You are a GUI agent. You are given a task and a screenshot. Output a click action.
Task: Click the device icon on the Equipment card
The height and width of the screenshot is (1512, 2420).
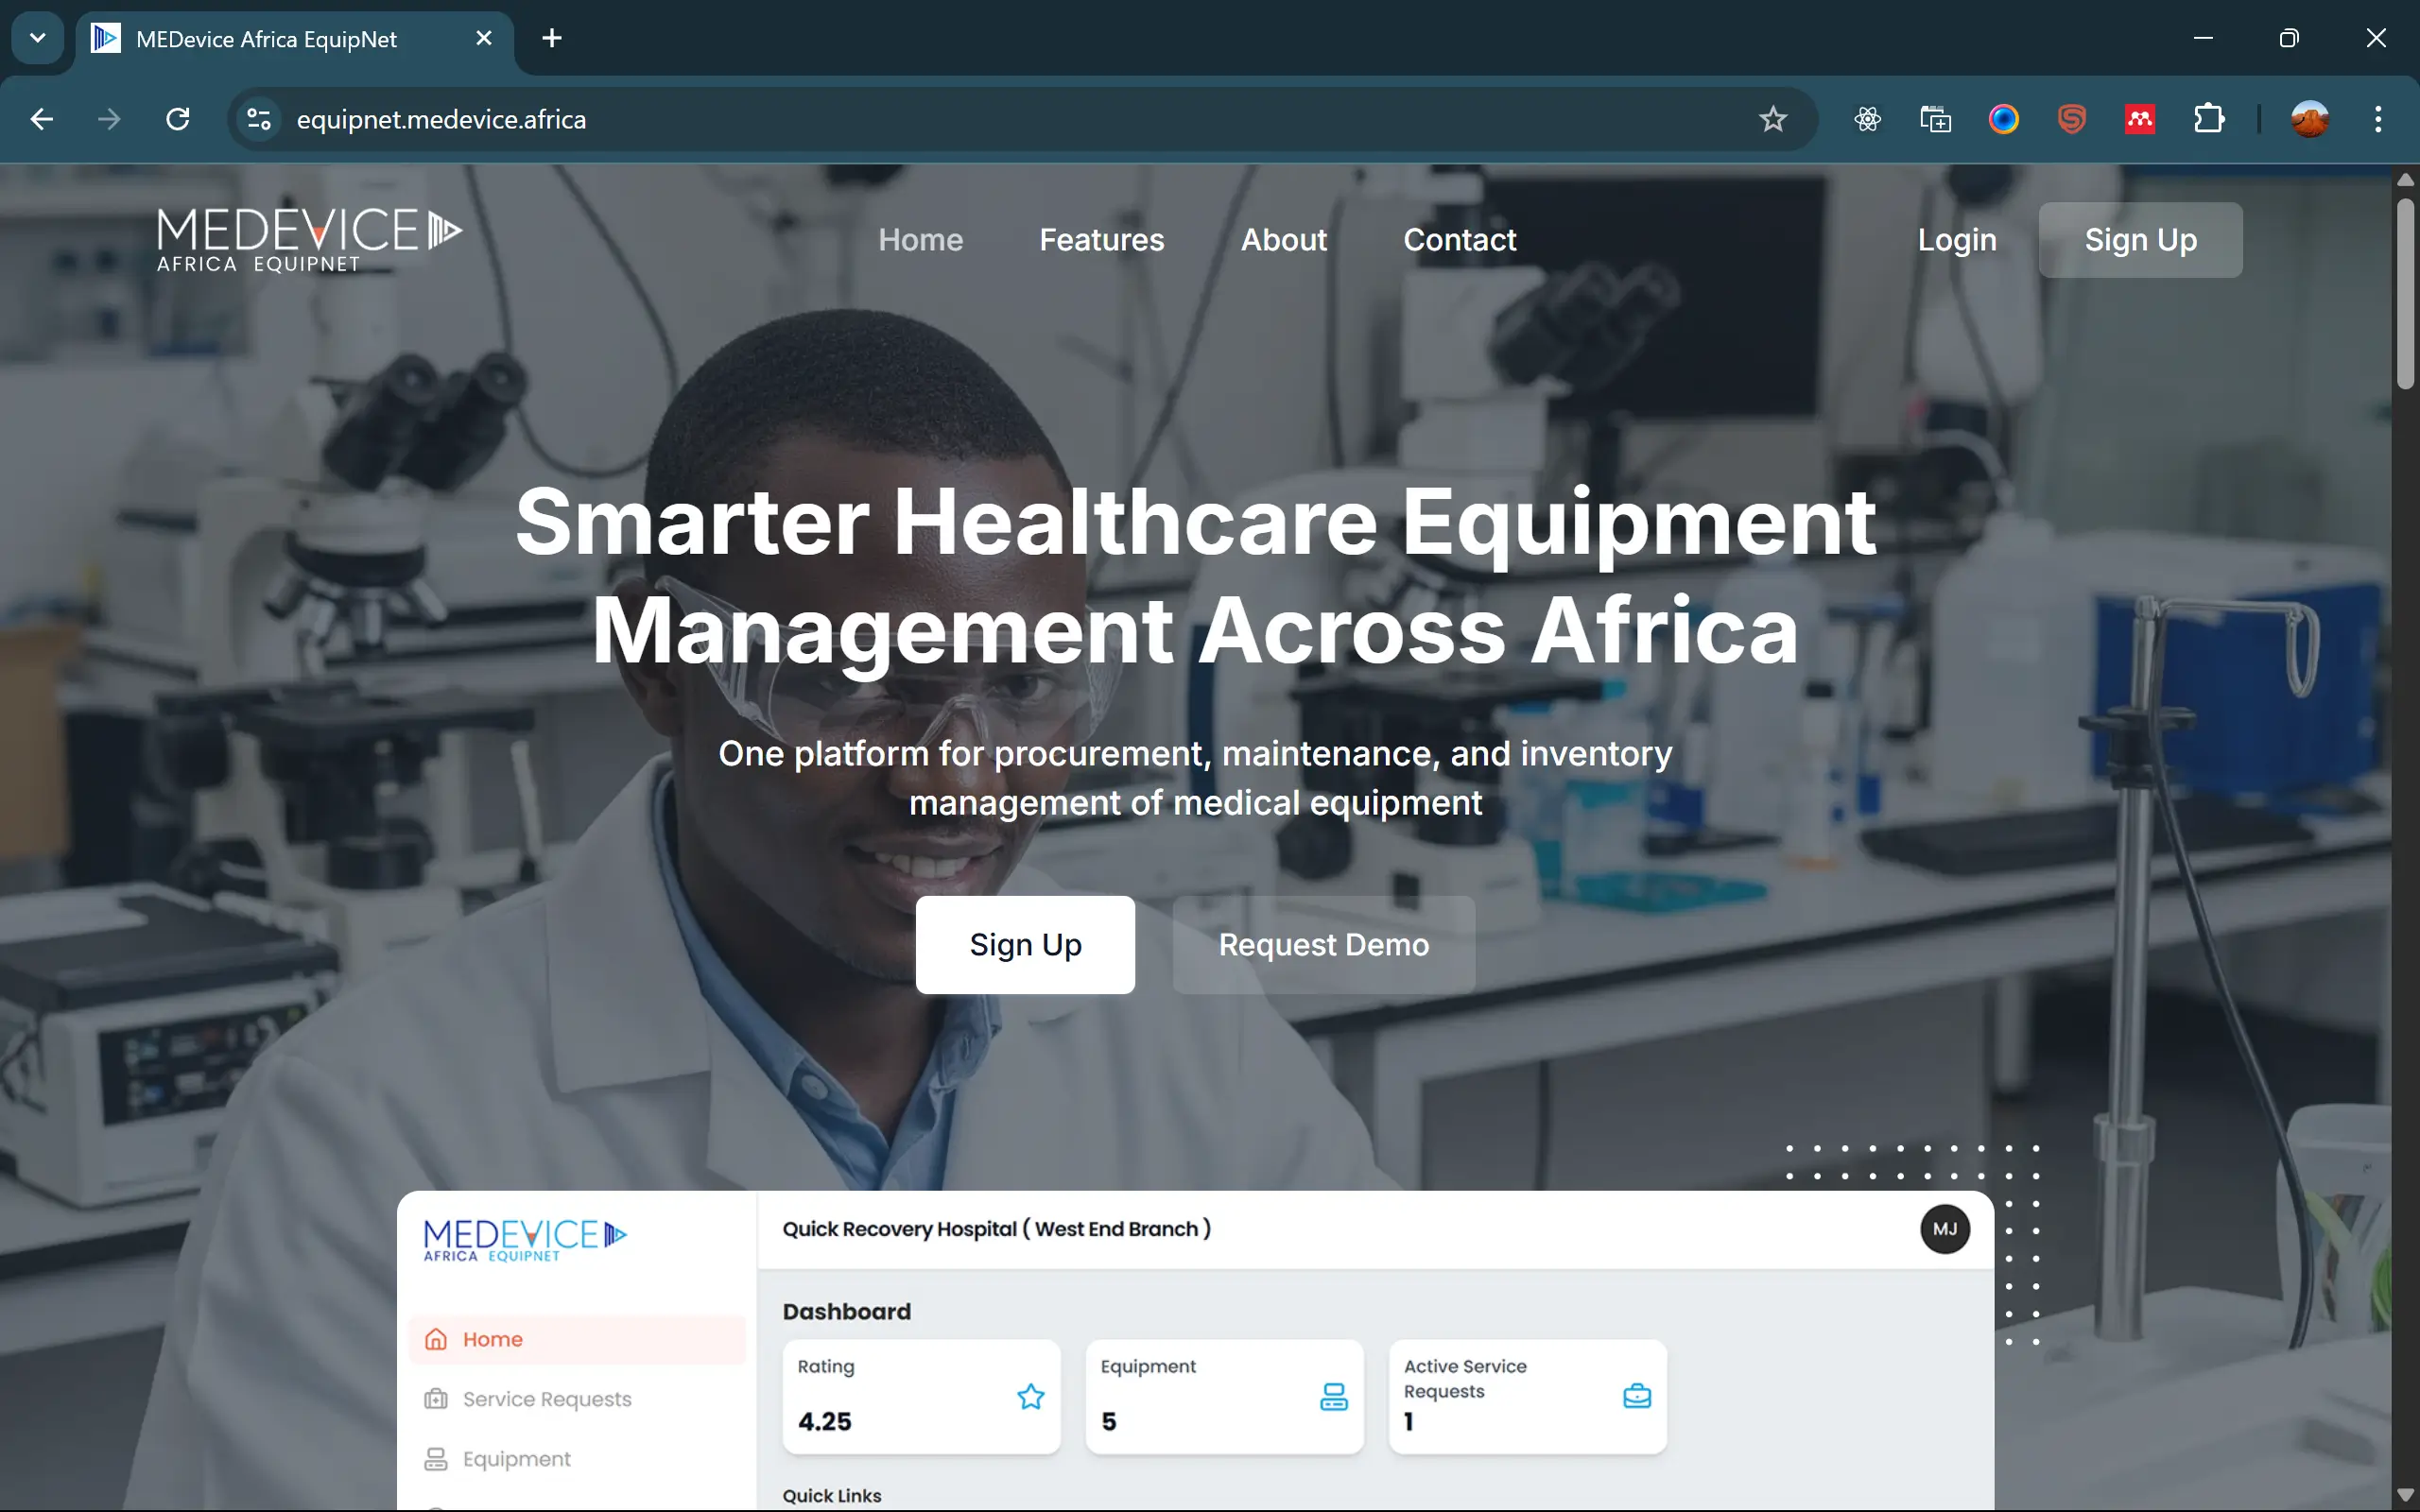(x=1334, y=1397)
